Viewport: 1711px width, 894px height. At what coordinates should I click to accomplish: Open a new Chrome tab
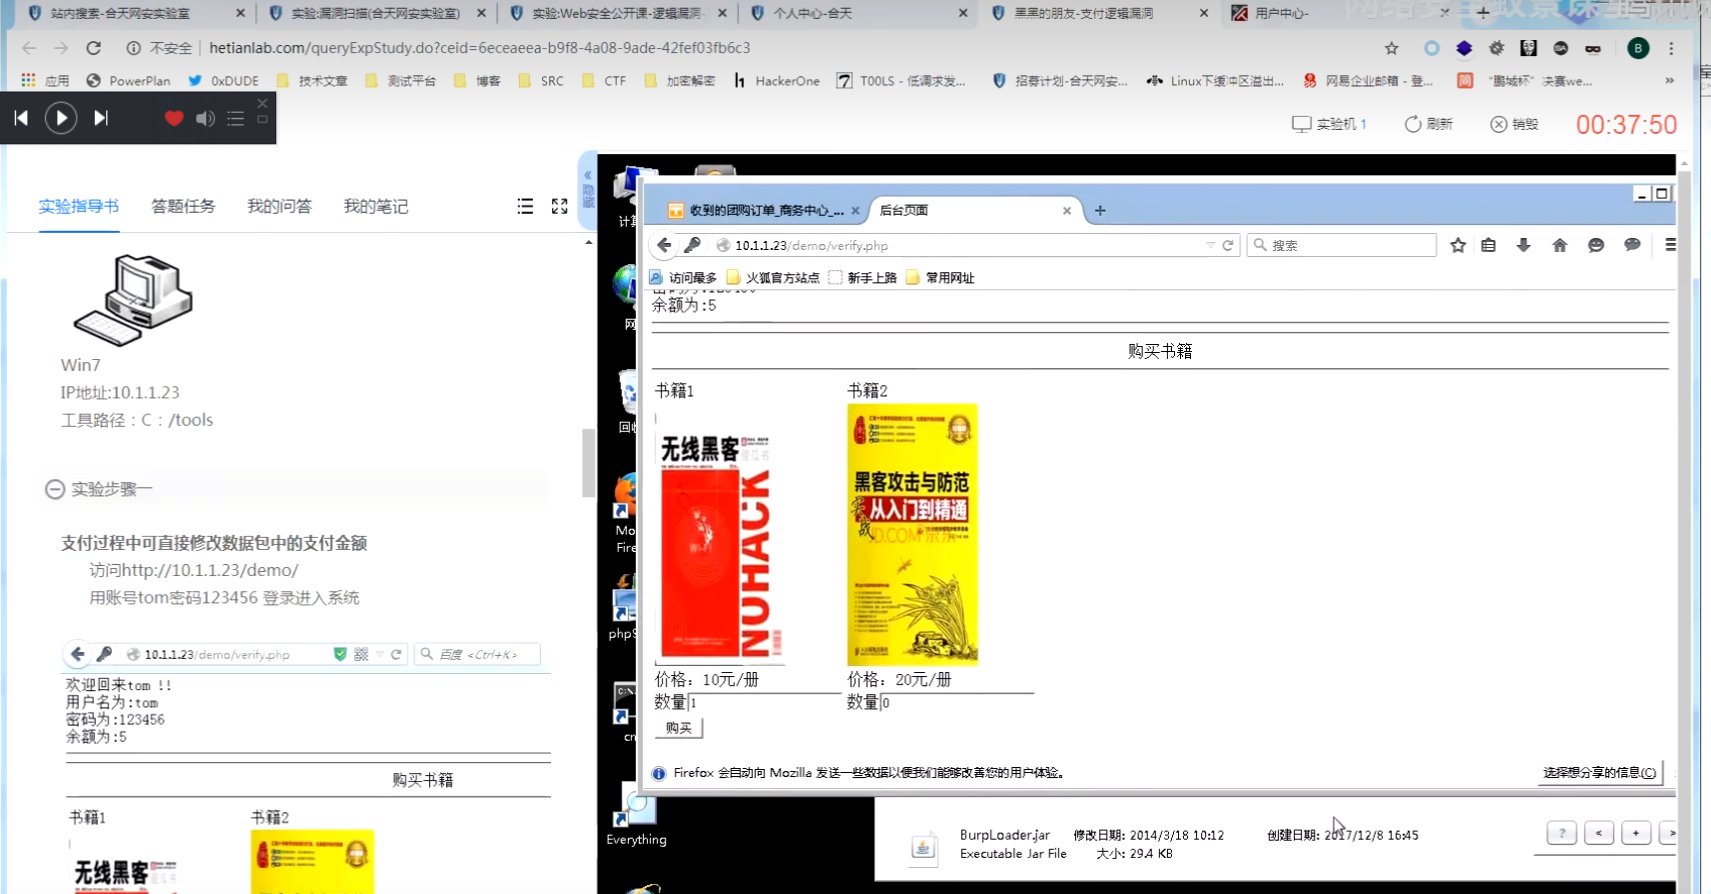click(1483, 13)
